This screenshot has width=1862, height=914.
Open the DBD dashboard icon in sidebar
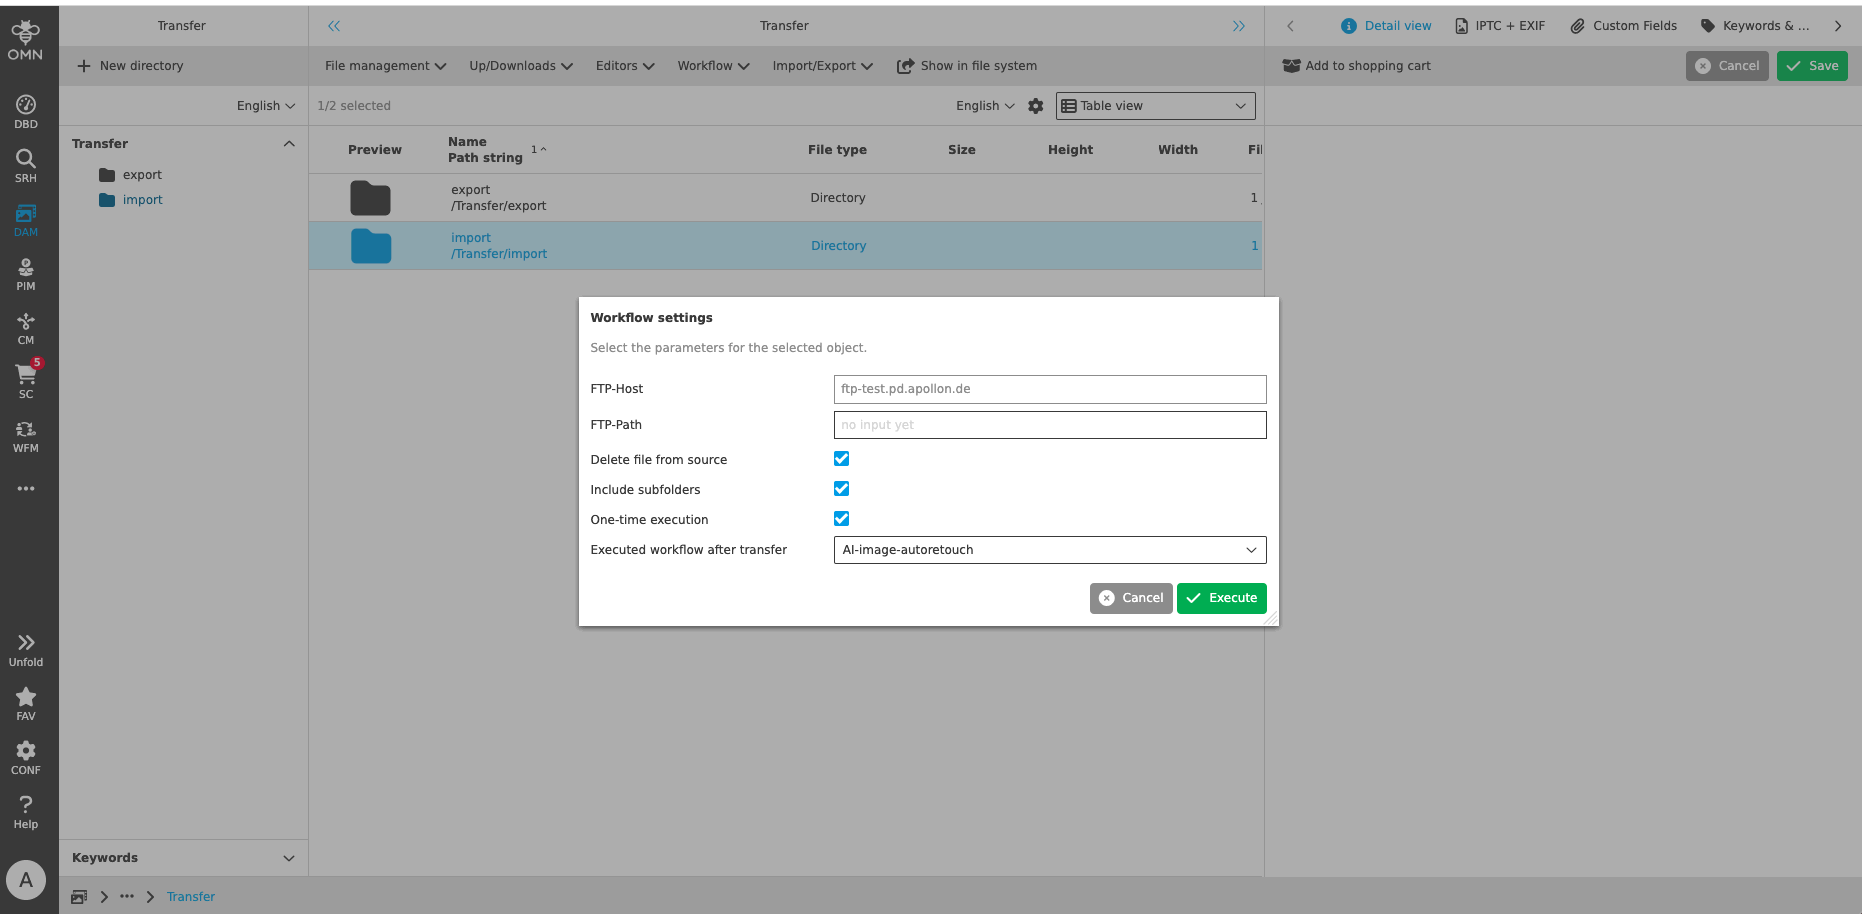click(26, 111)
